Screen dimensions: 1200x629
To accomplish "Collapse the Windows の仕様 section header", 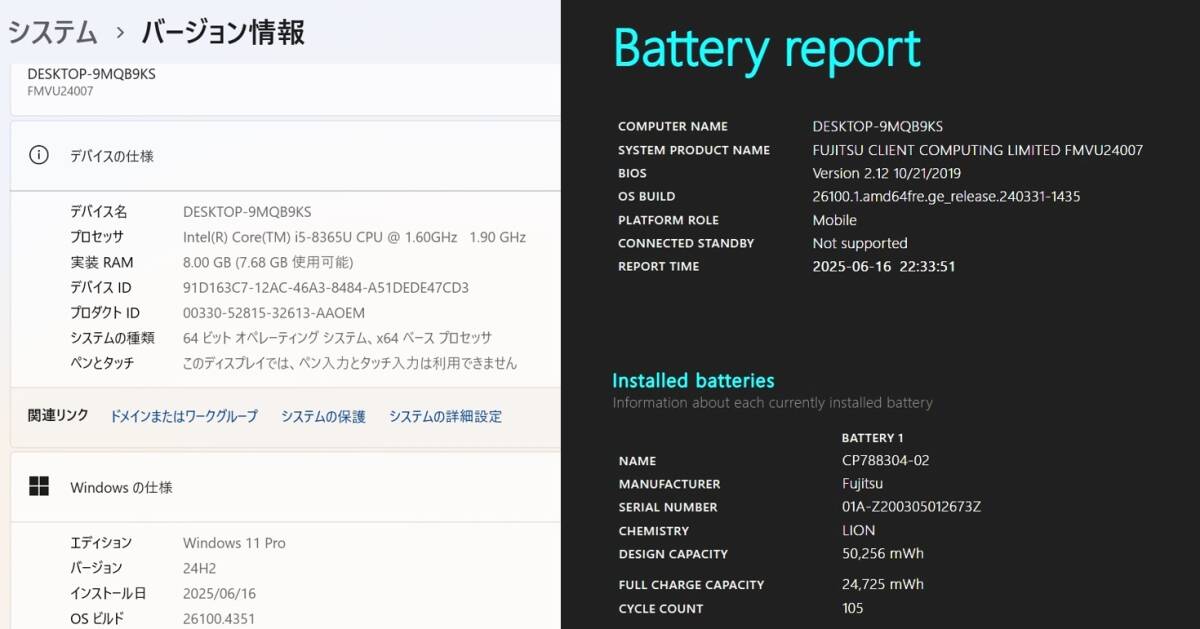I will pos(285,487).
